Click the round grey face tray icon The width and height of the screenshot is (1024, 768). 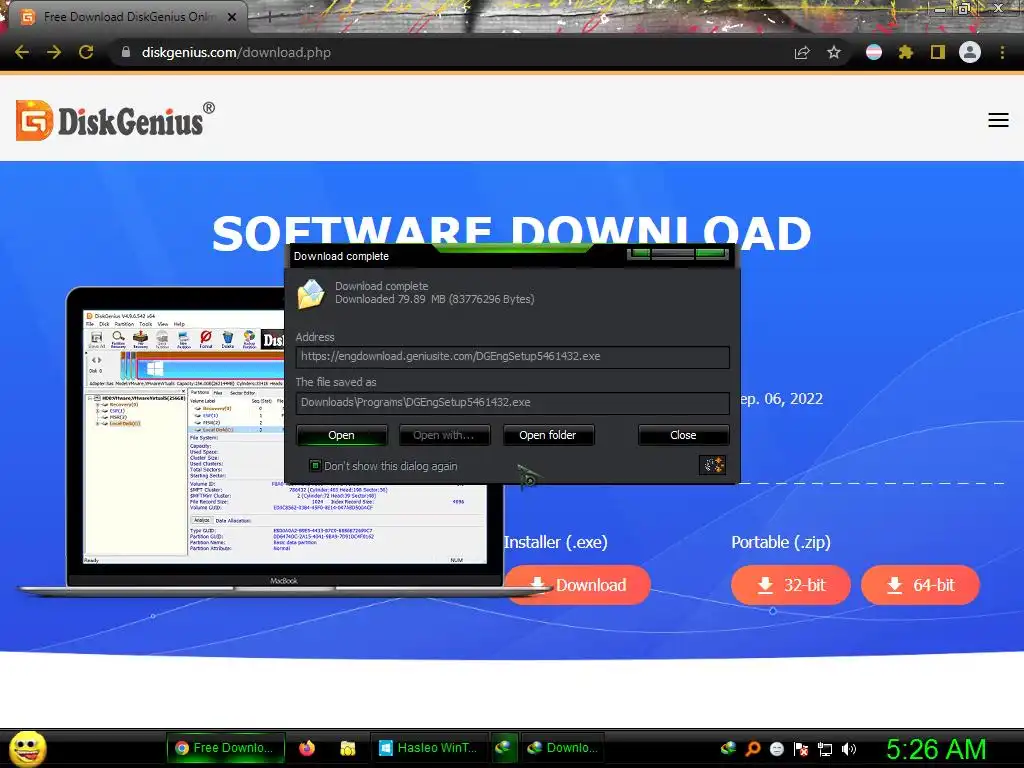[776, 749]
